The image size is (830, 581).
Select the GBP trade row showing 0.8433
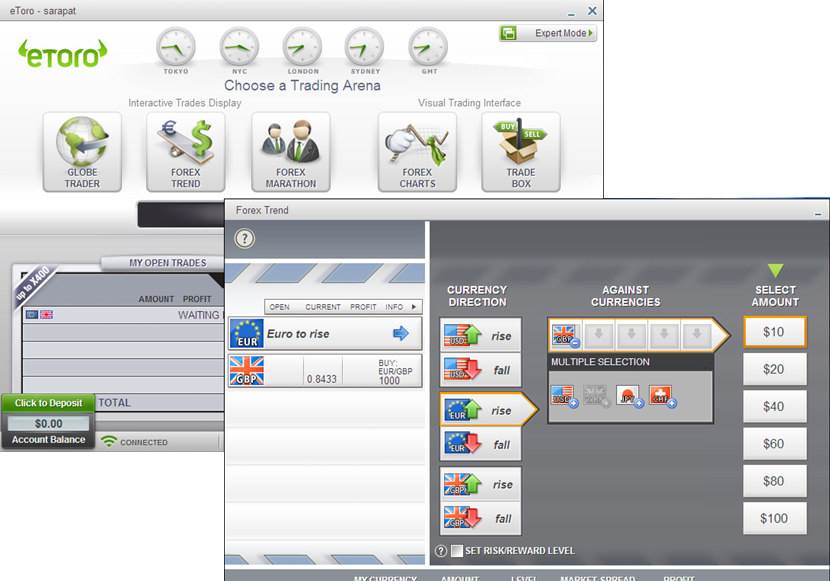[x=325, y=371]
